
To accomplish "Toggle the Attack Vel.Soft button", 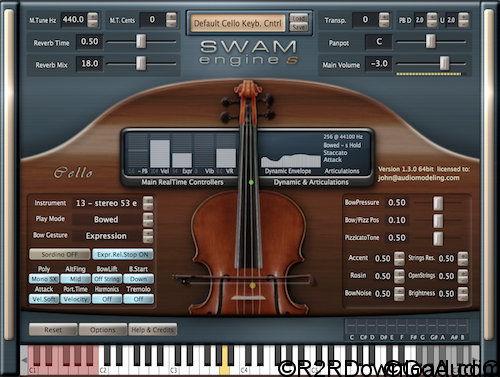I will pos(44,299).
